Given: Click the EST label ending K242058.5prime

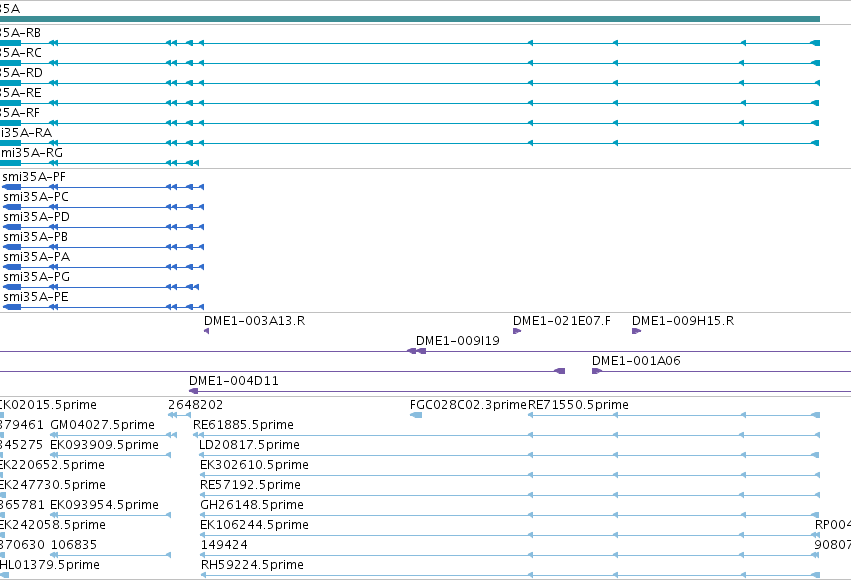Looking at the screenshot, I should (53, 525).
